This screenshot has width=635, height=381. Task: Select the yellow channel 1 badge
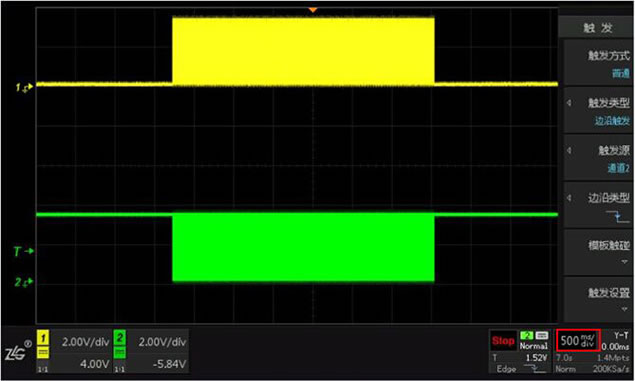pos(43,338)
